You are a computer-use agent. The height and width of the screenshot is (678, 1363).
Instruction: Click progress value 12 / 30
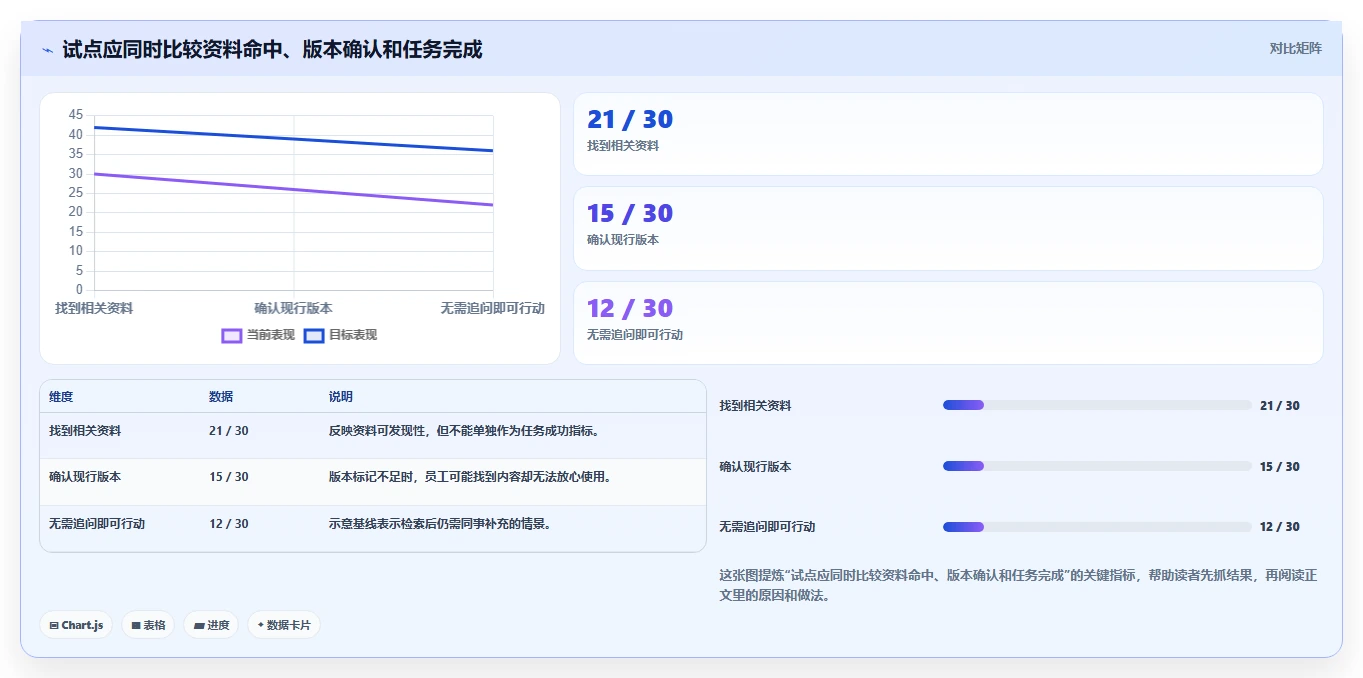pyautogui.click(x=1280, y=527)
